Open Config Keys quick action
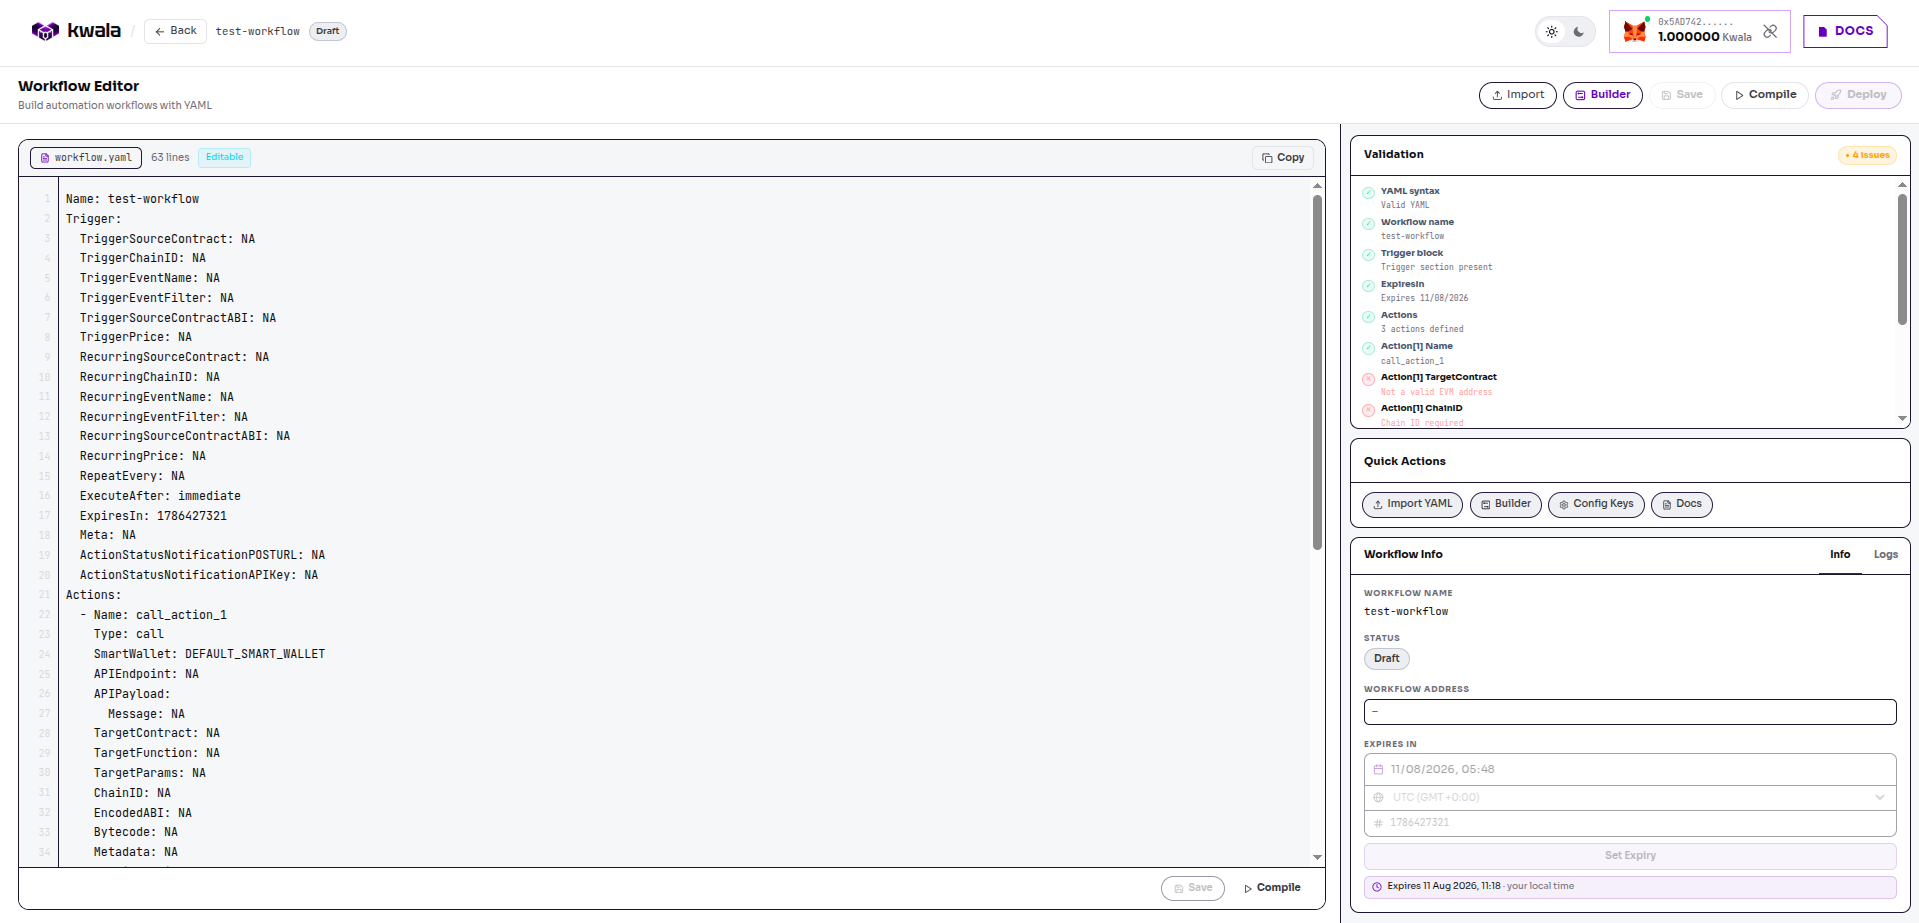This screenshot has width=1919, height=923. [1596, 504]
